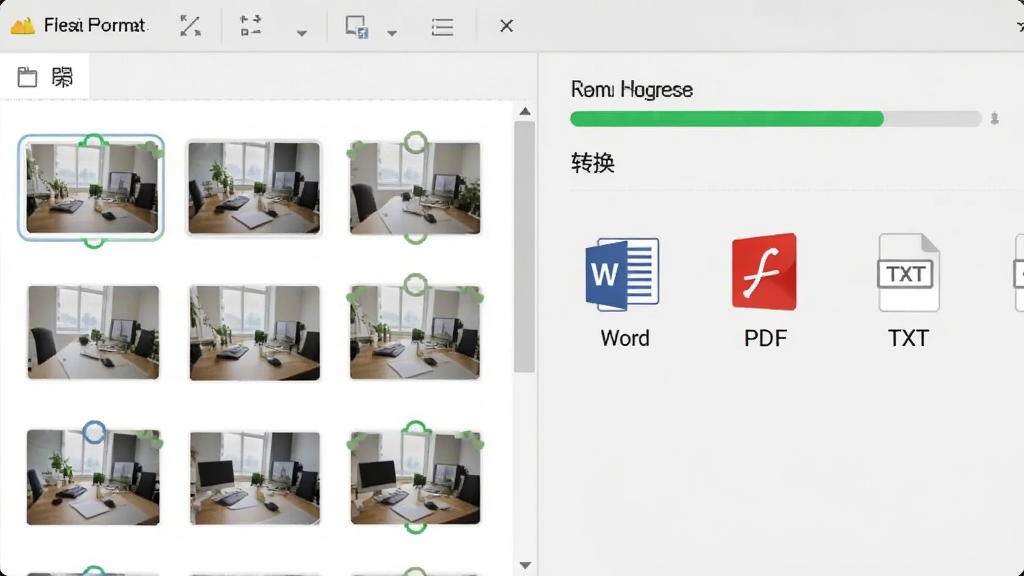Select the right thumbnail in the third row

pos(415,477)
